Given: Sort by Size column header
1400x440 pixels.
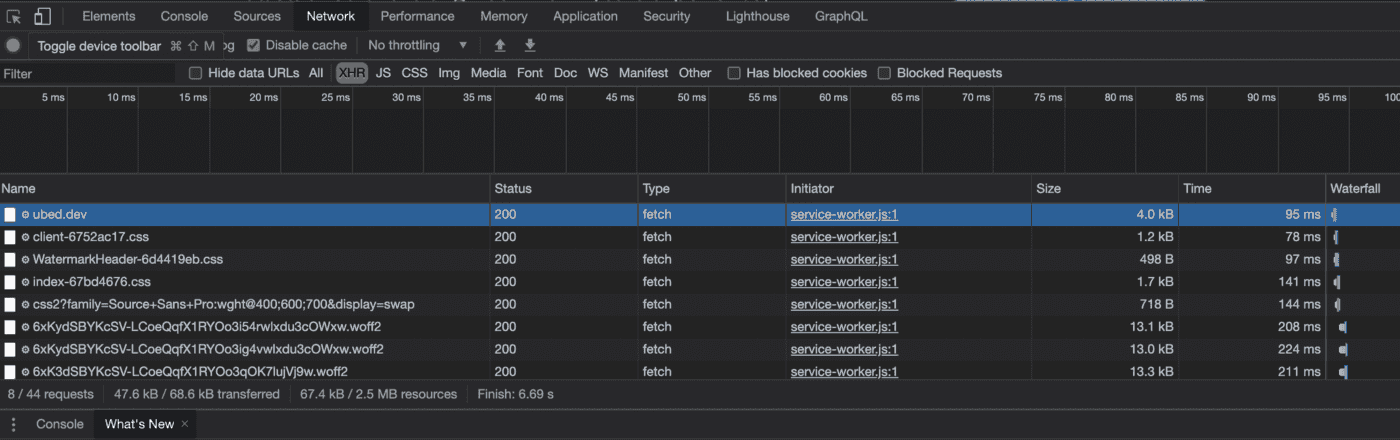Looking at the screenshot, I should 1105,188.
